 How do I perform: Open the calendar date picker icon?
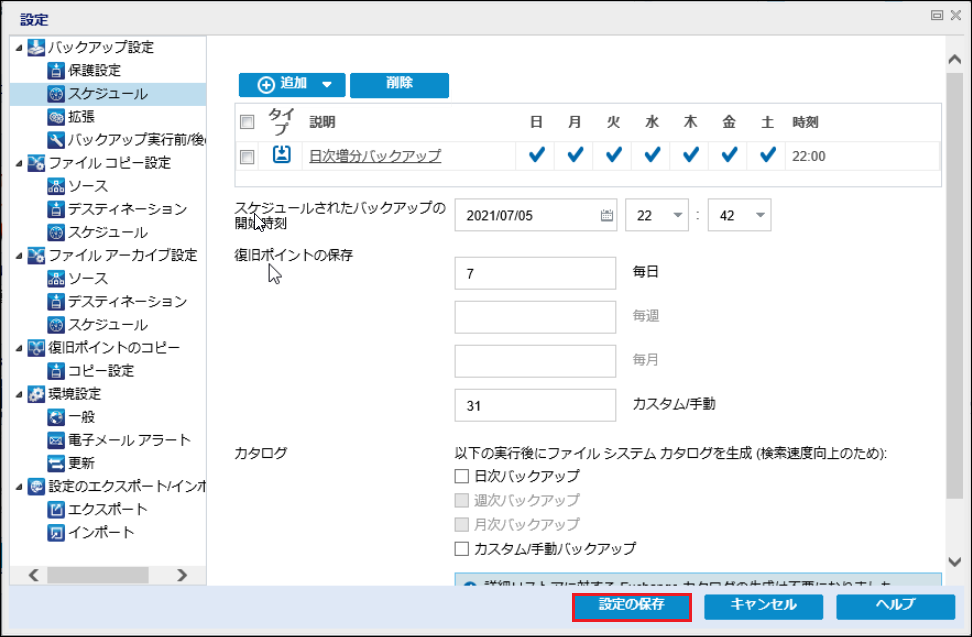pos(607,215)
